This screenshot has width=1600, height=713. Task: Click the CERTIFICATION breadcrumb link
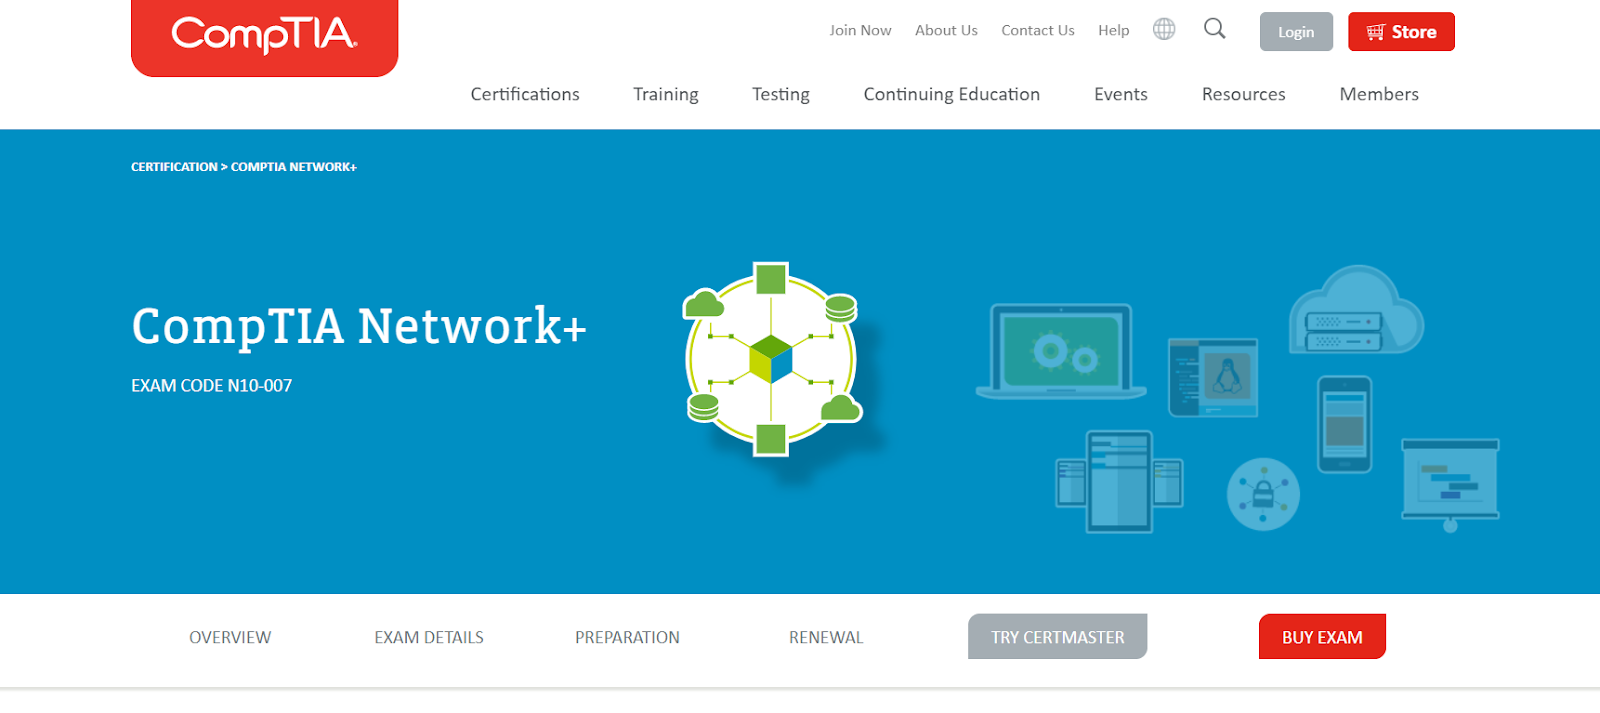[x=174, y=167]
